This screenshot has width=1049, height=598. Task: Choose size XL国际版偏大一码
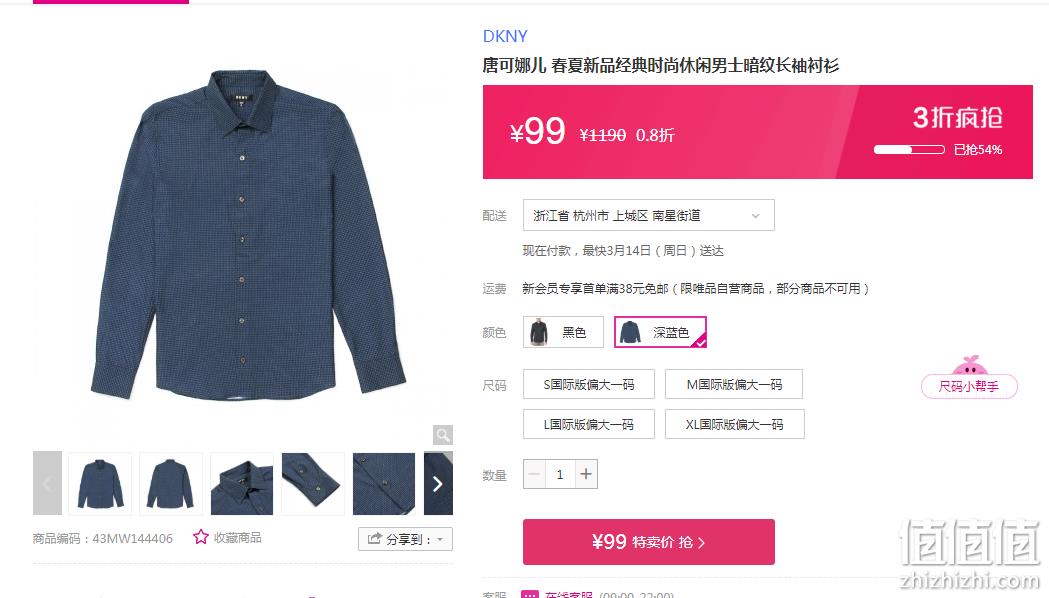tap(735, 424)
